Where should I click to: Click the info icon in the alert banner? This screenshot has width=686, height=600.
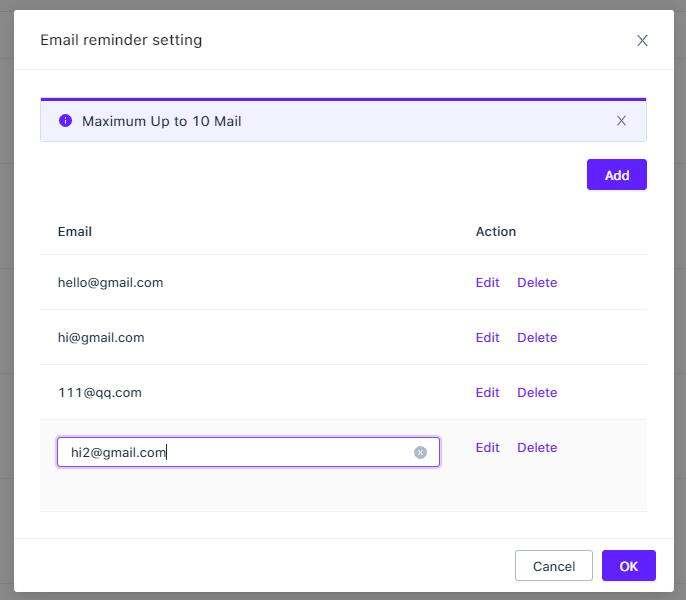tap(65, 120)
